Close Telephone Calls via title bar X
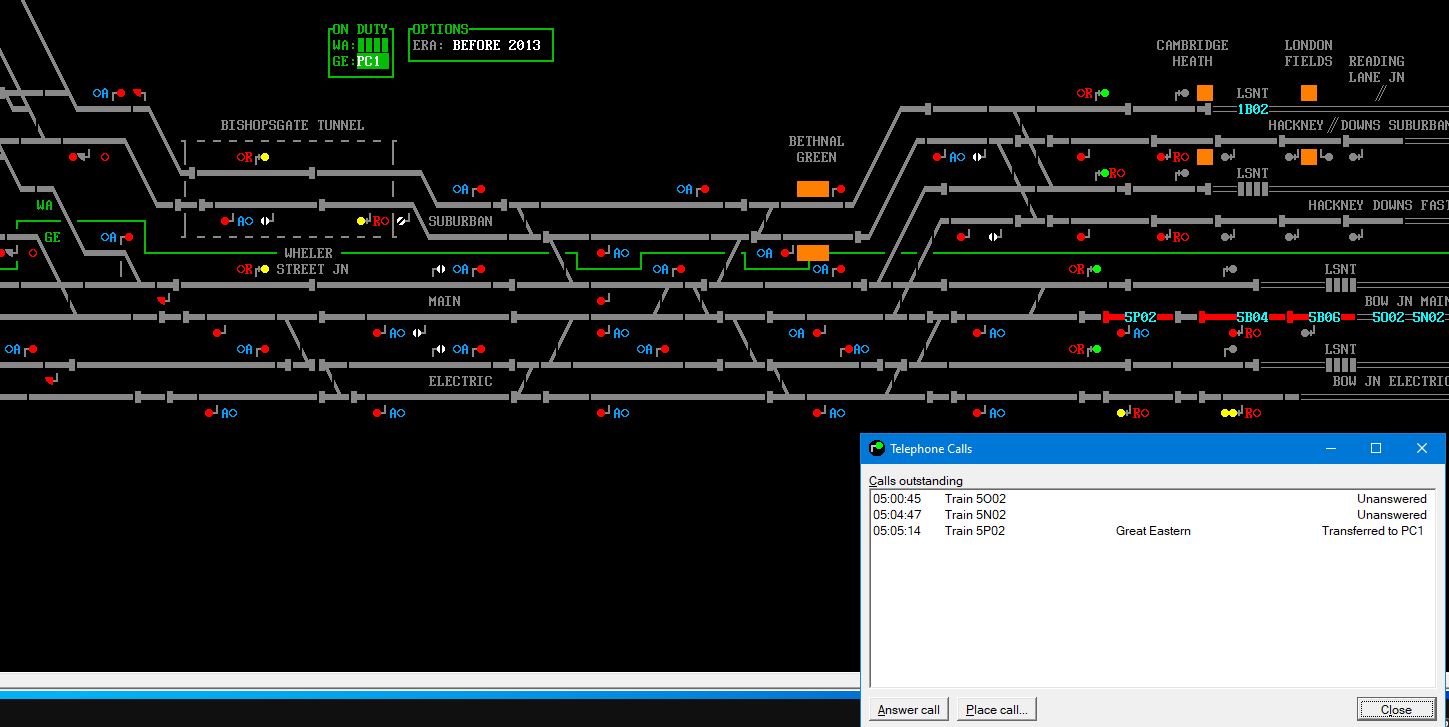The image size is (1449, 727). pos(1422,449)
